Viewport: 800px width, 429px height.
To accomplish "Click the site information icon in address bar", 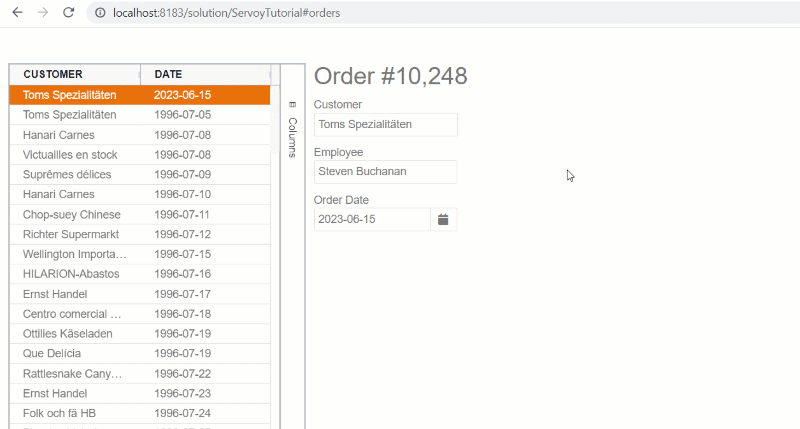I will coord(99,13).
